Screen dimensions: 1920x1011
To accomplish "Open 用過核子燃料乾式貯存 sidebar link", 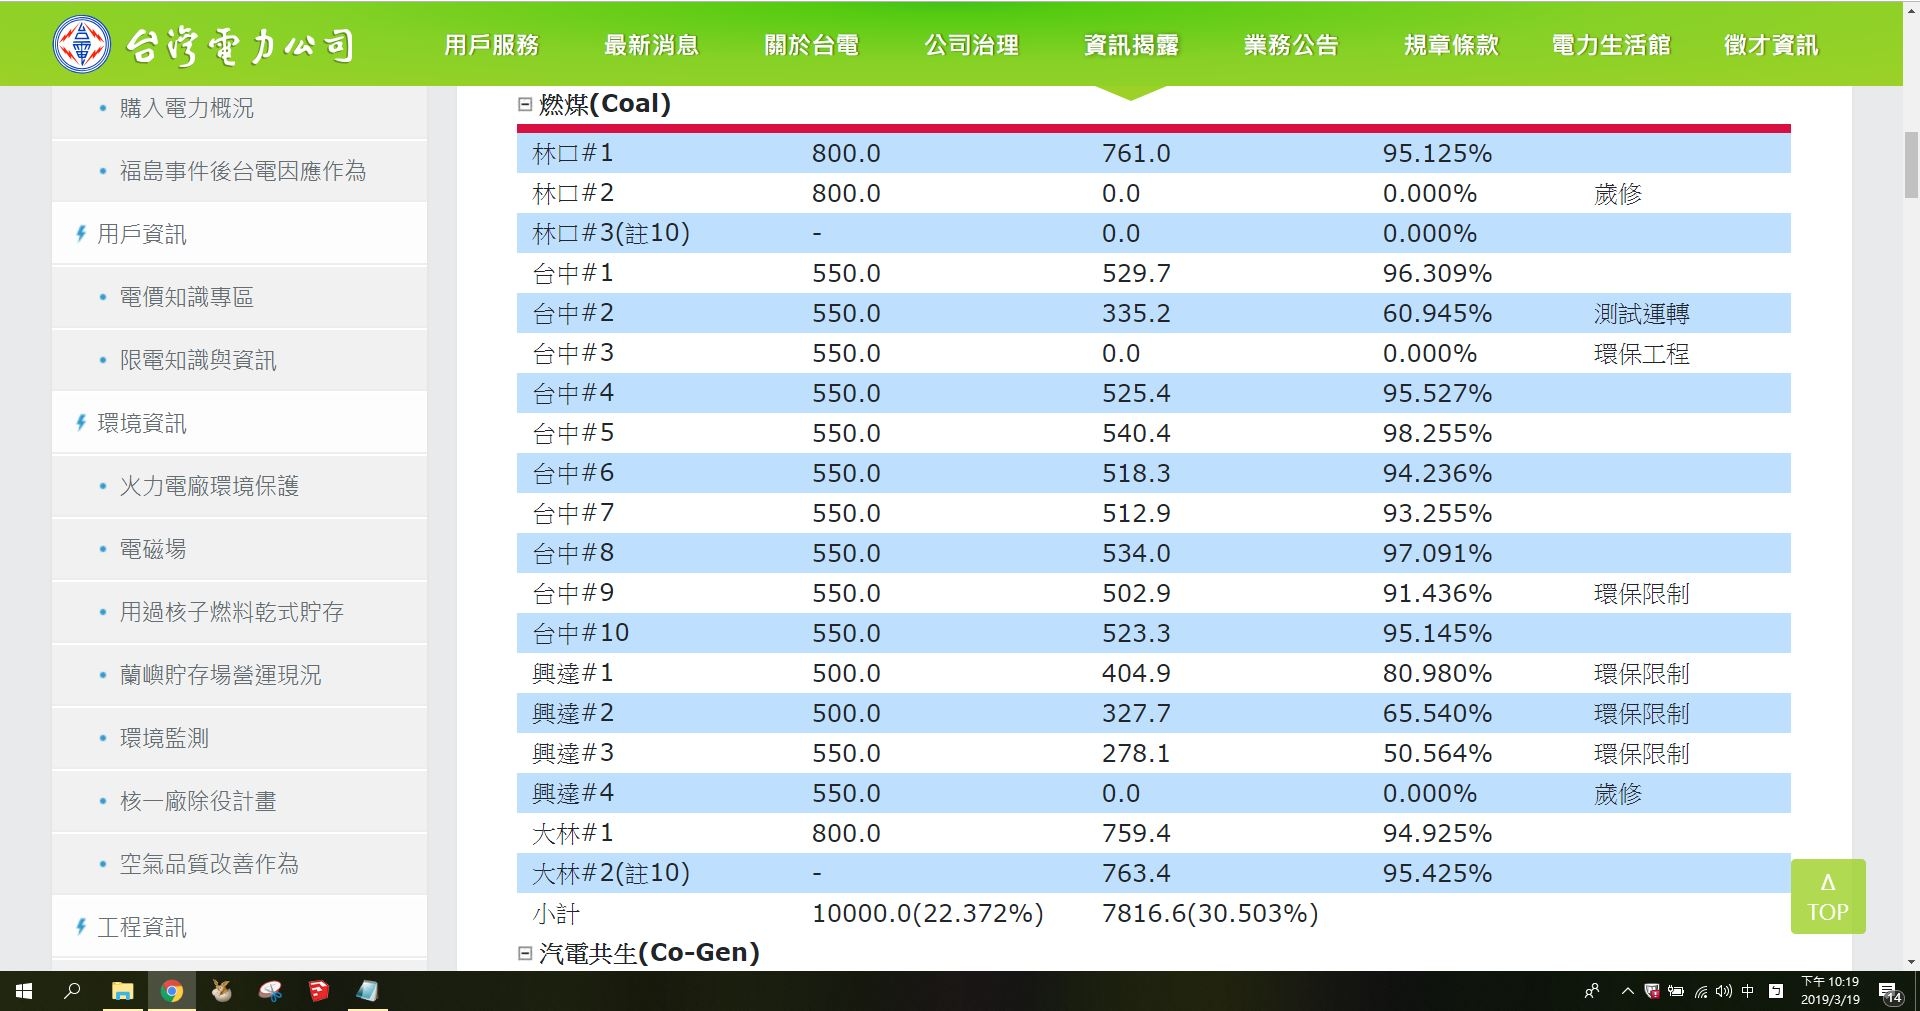I will (x=232, y=612).
